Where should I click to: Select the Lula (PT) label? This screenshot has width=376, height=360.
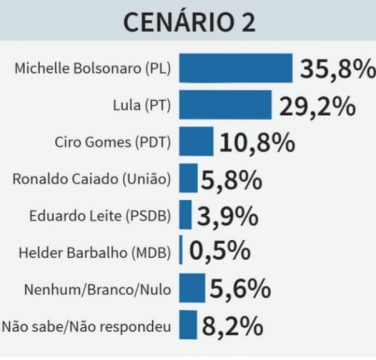click(142, 106)
